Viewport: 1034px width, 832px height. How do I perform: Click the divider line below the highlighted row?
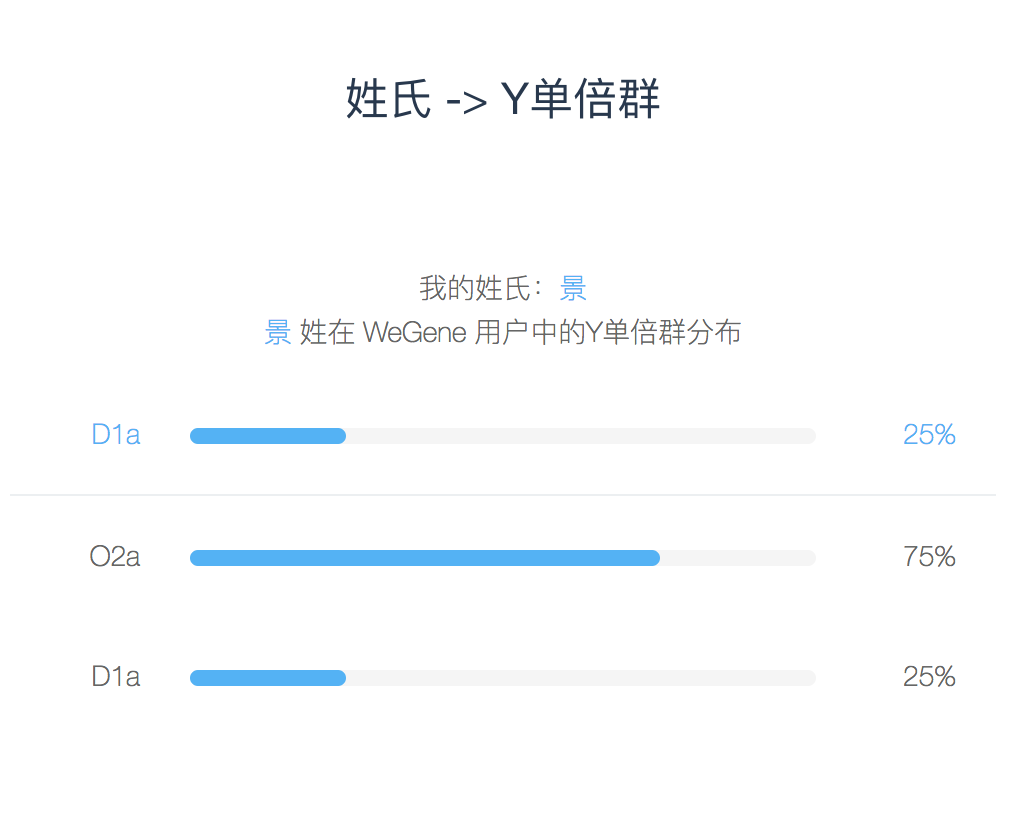coord(502,494)
